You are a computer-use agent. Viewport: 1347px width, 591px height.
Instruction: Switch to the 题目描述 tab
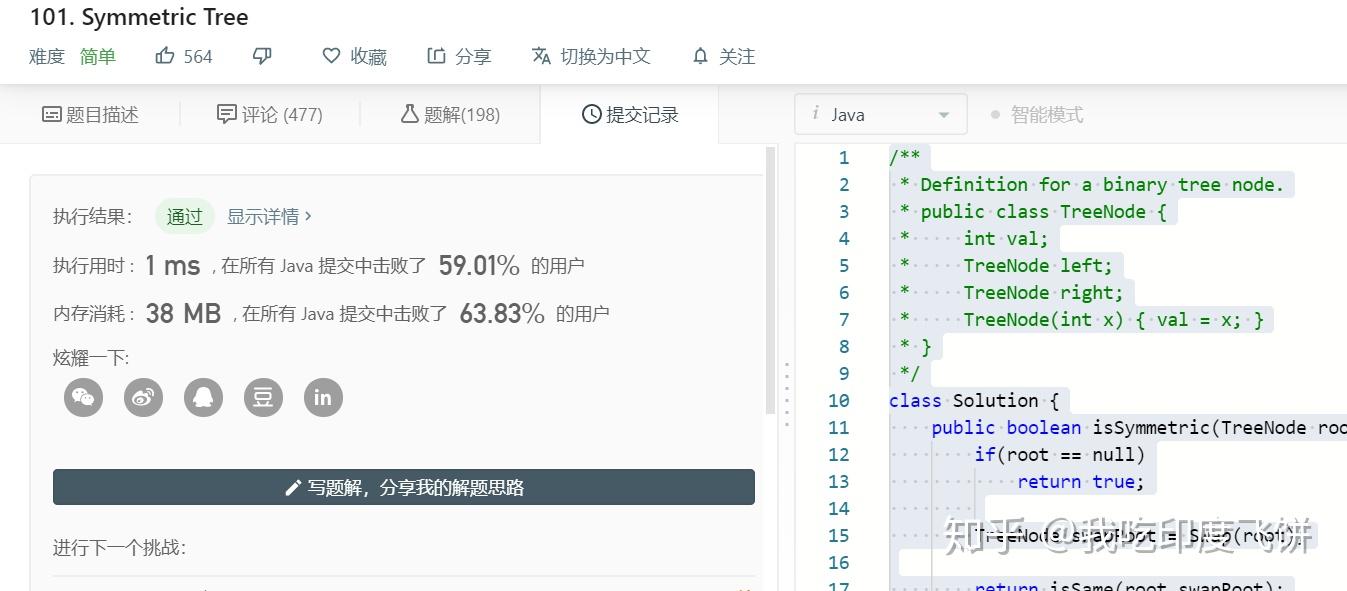89,114
